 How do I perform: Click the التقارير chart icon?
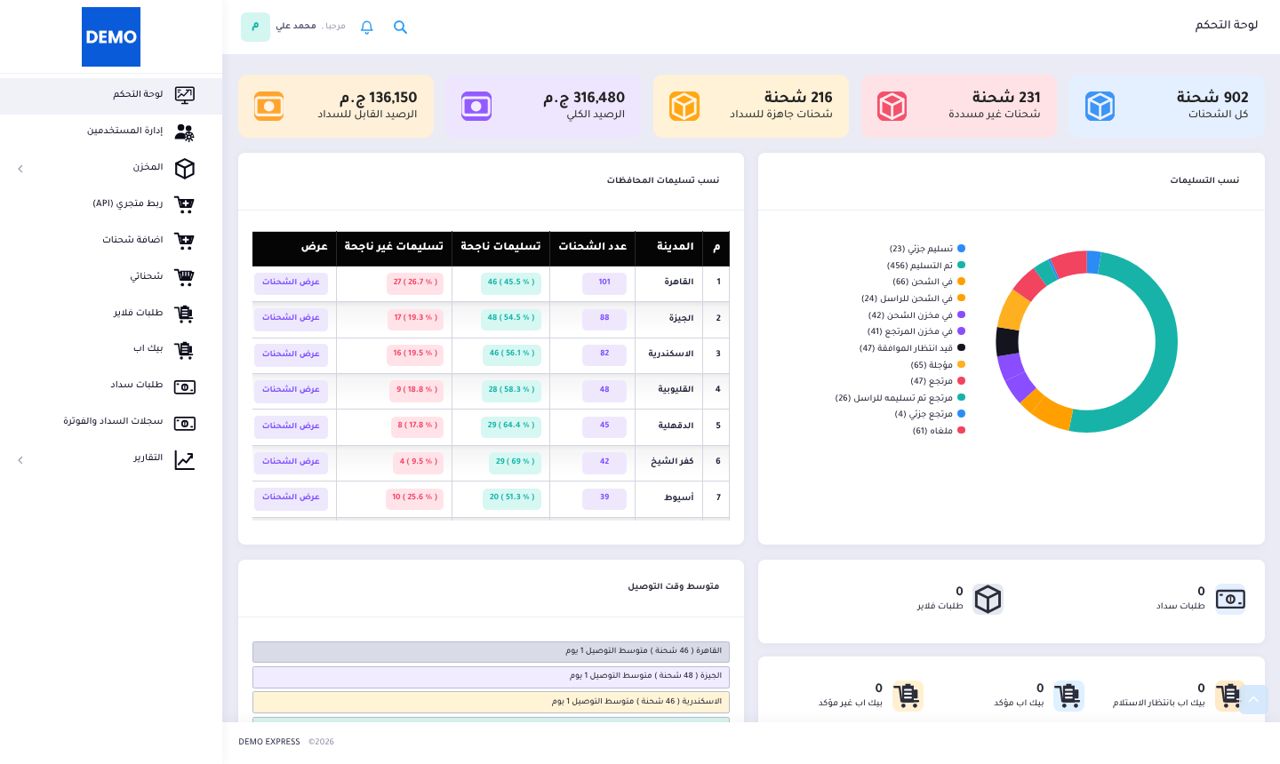tap(184, 459)
